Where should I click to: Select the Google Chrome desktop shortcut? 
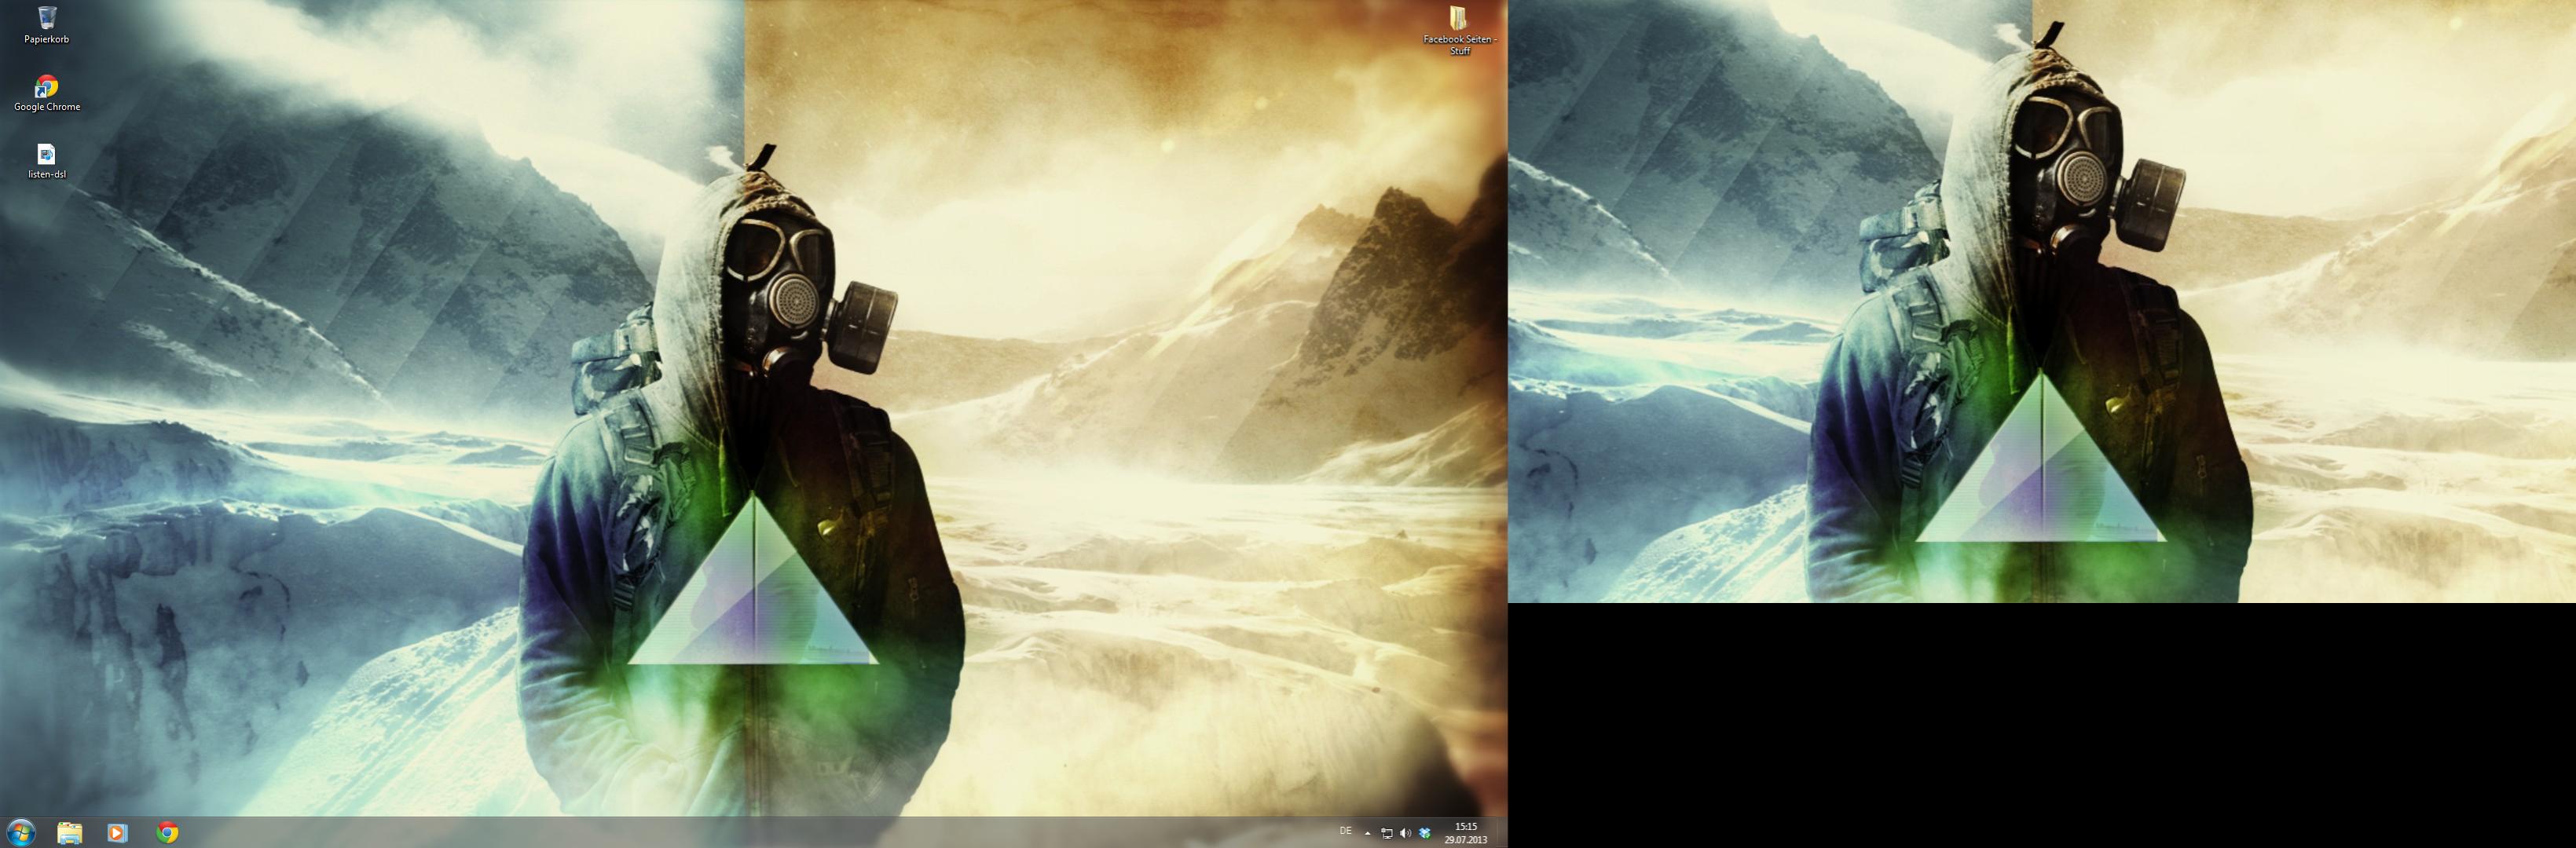click(x=46, y=86)
